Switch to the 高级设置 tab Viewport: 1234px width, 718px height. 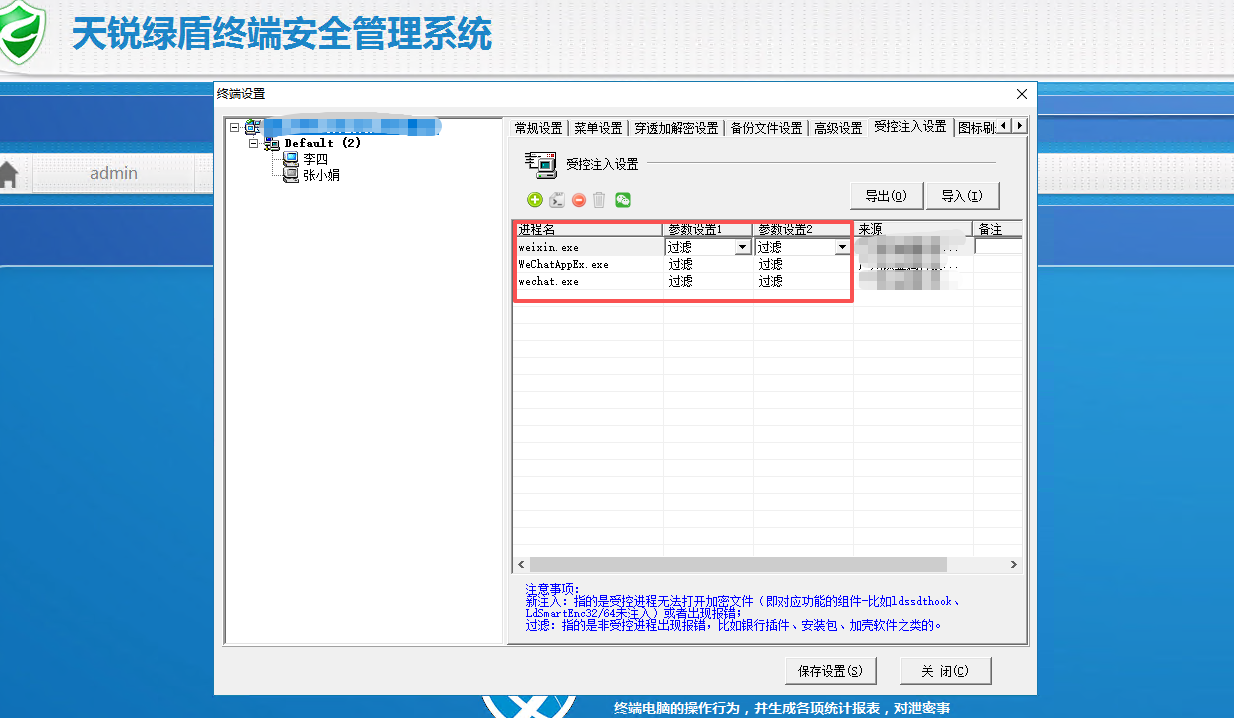pos(838,128)
